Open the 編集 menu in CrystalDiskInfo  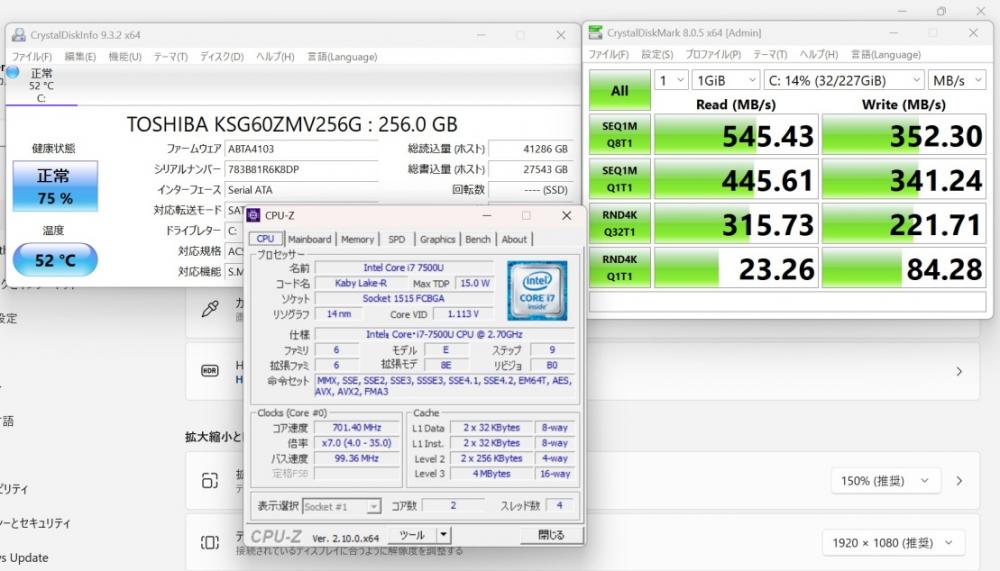tap(80, 57)
